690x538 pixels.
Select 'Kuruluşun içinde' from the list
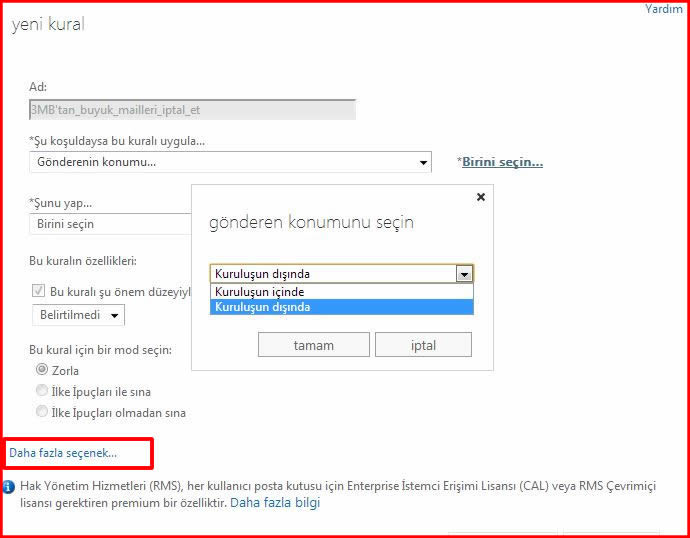(260, 292)
